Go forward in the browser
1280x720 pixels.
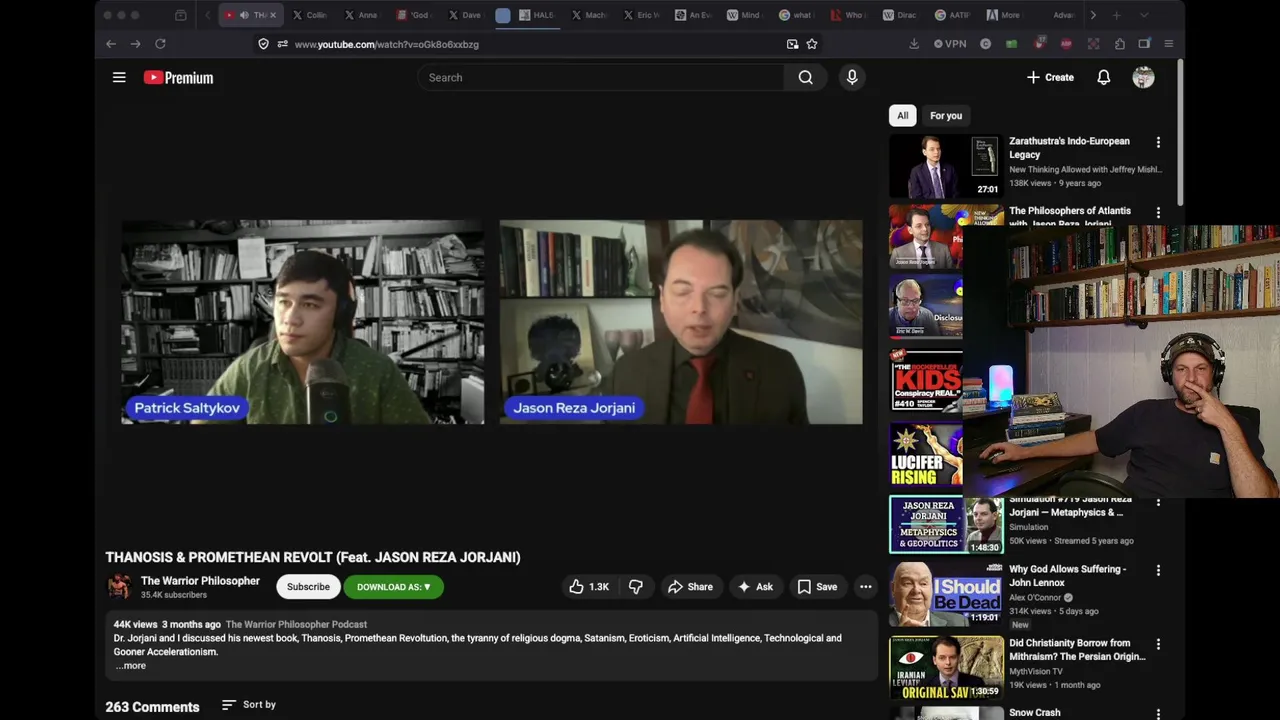coord(135,44)
